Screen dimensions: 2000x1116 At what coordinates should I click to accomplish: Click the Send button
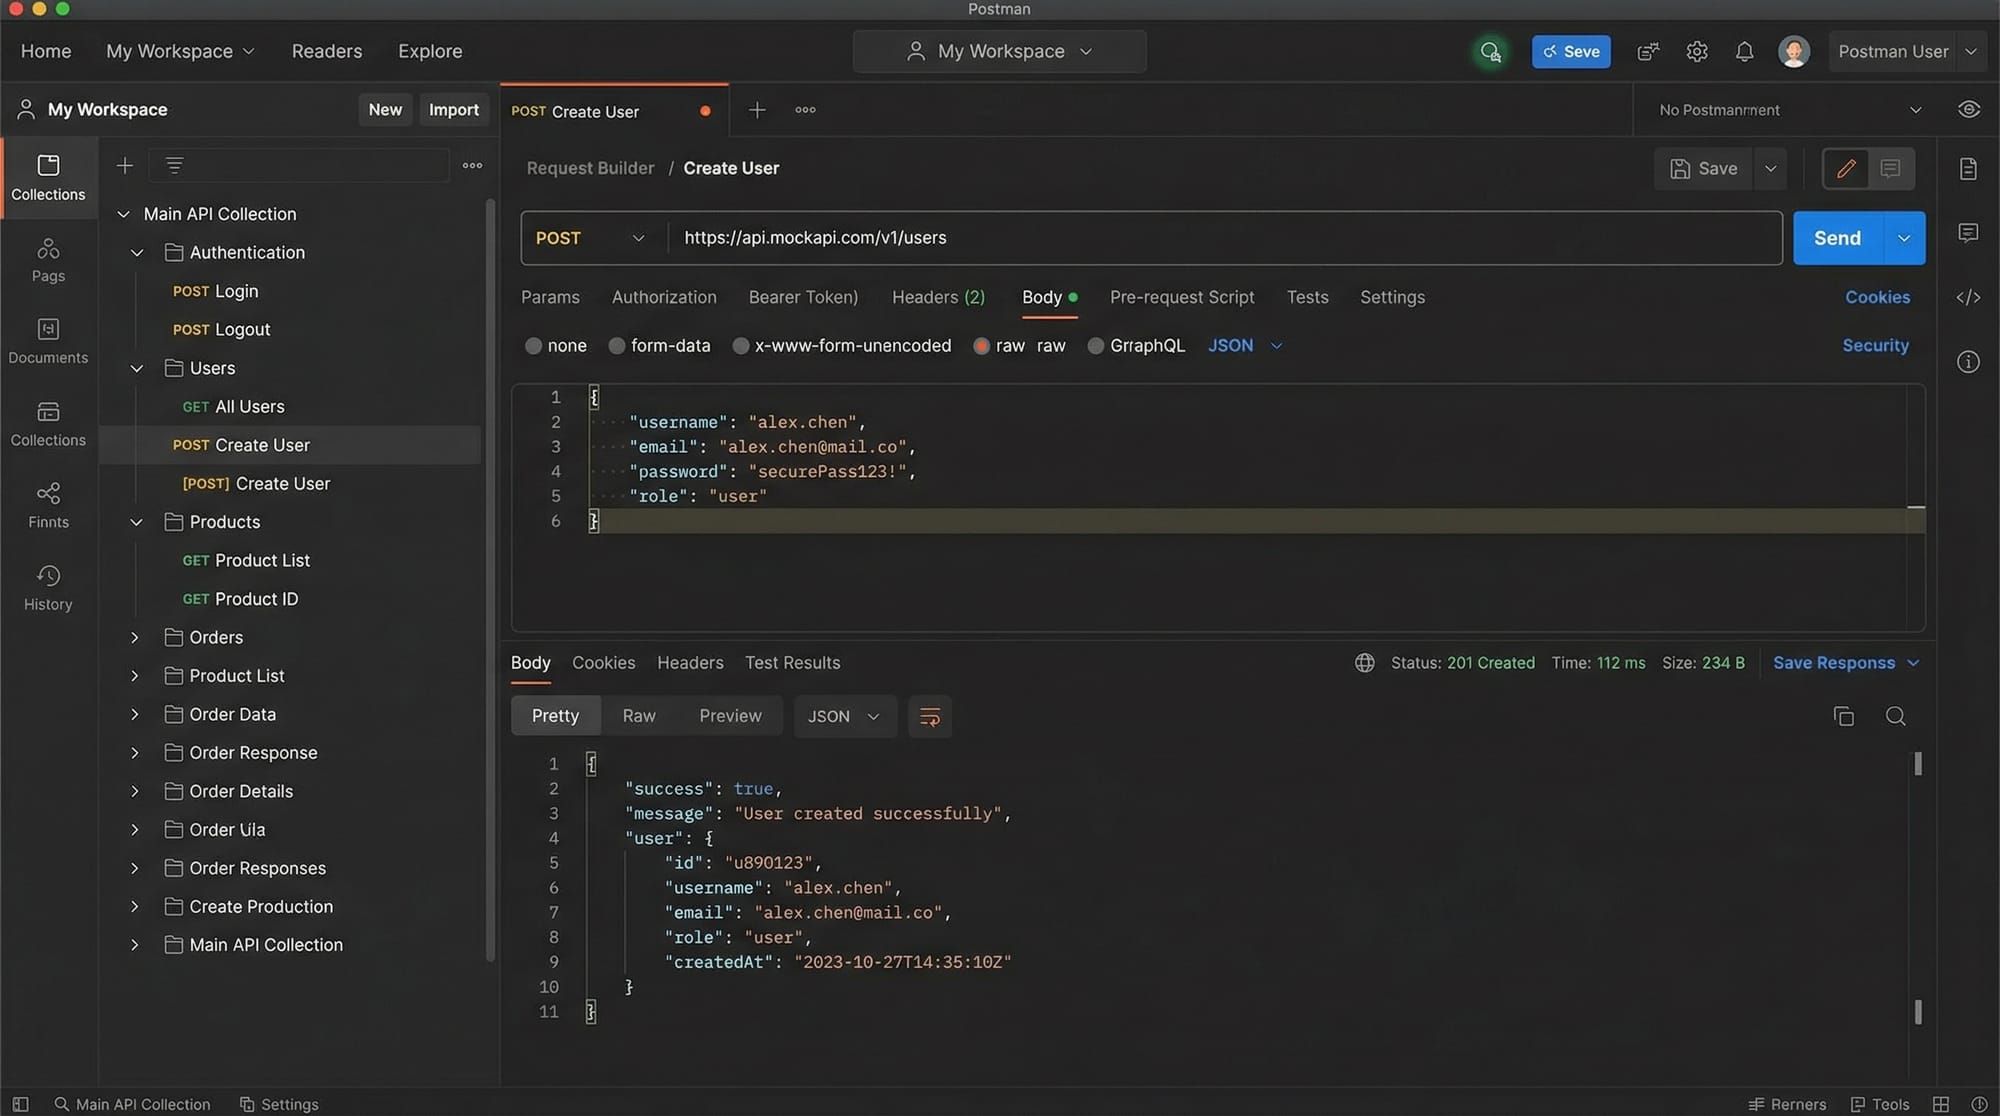pos(1836,238)
